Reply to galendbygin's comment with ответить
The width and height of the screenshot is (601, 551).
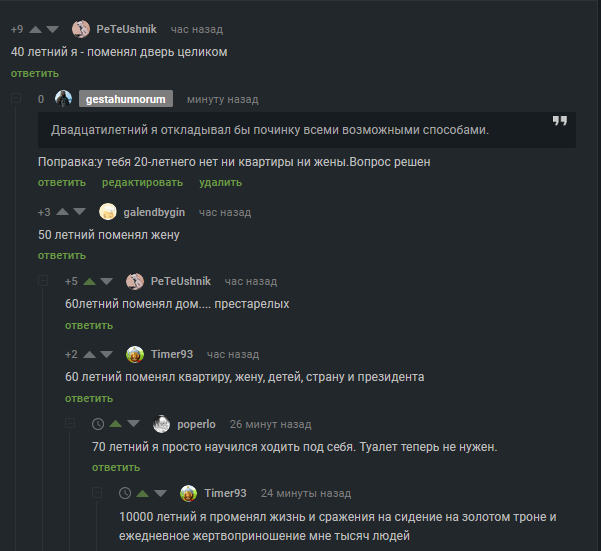tap(62, 256)
